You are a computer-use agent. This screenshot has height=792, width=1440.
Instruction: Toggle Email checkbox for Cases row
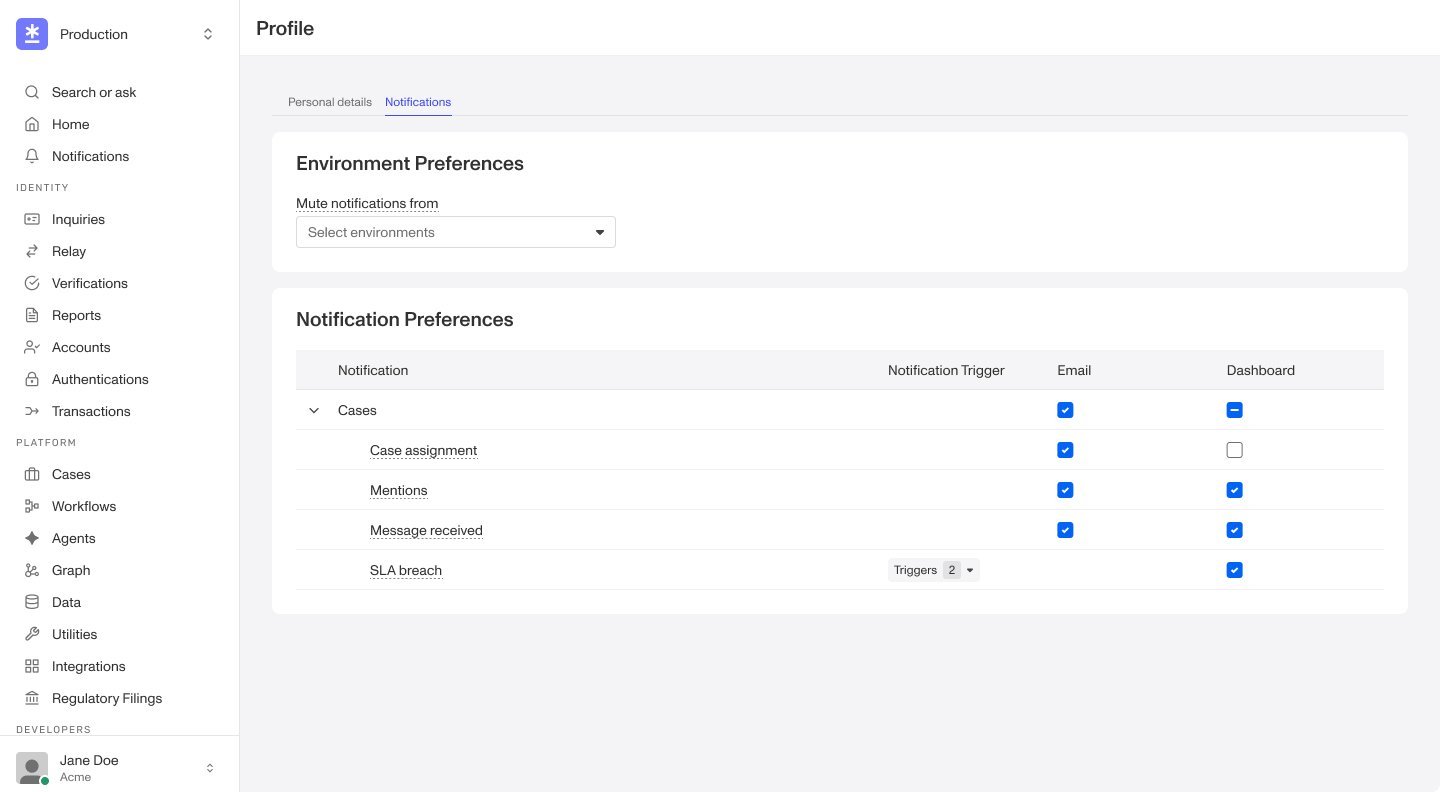coord(1065,410)
